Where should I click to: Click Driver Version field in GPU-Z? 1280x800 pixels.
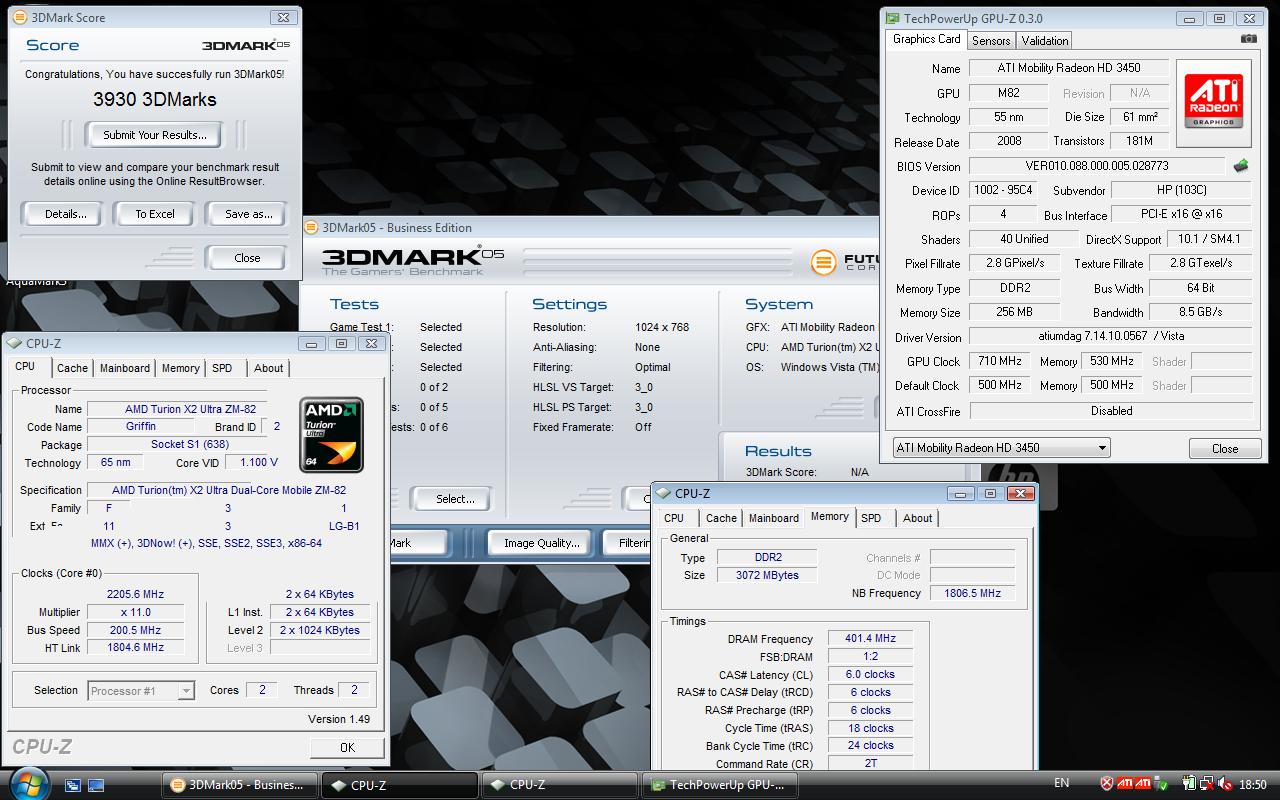pos(1111,337)
